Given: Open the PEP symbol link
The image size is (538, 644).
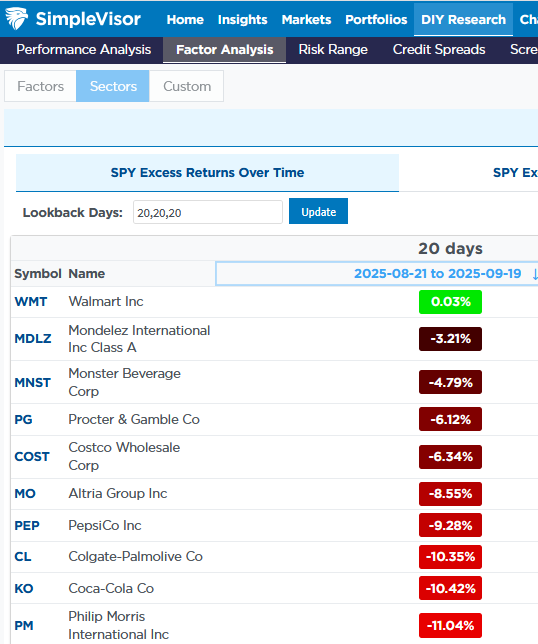Looking at the screenshot, I should tap(27, 526).
